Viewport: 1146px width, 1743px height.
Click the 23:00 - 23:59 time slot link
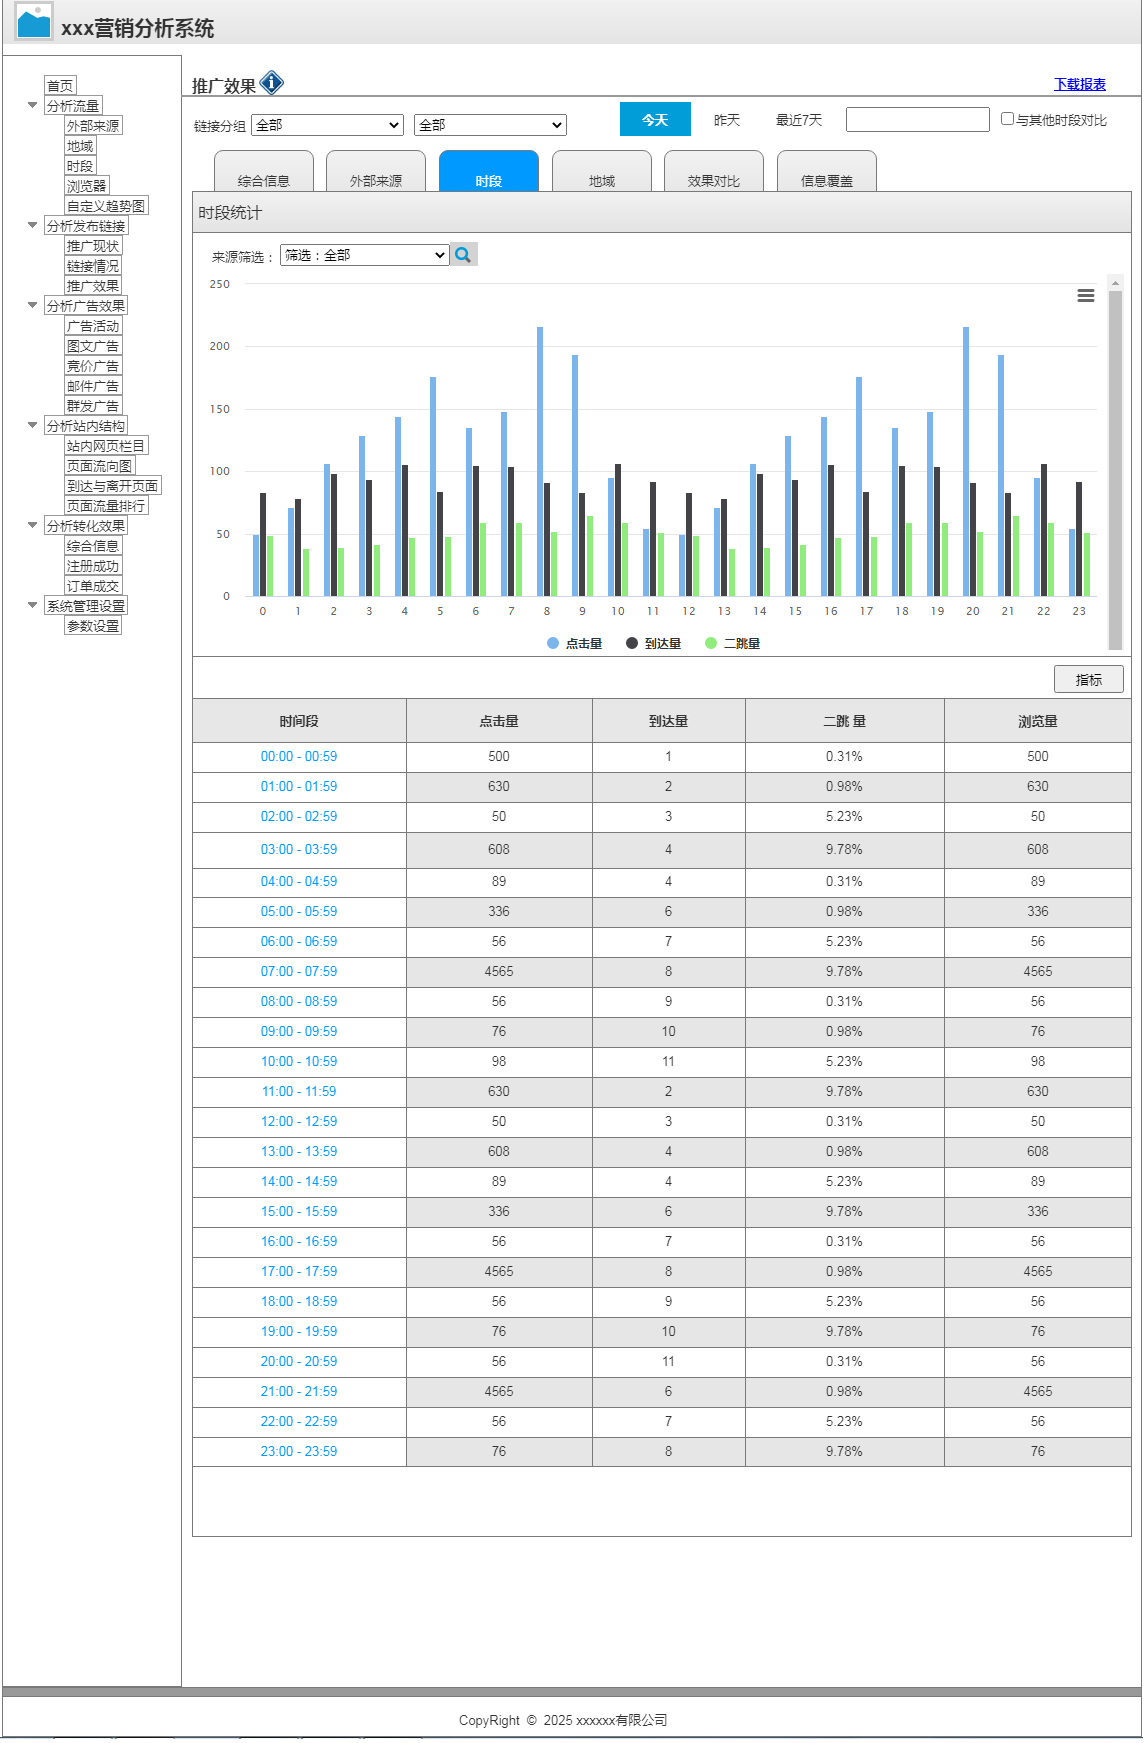coord(299,1452)
